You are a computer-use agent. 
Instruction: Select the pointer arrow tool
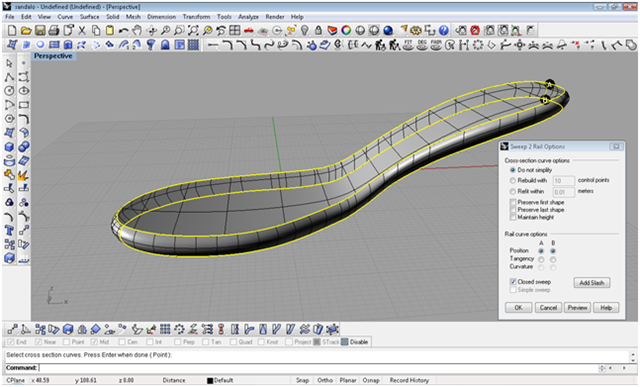pos(9,63)
